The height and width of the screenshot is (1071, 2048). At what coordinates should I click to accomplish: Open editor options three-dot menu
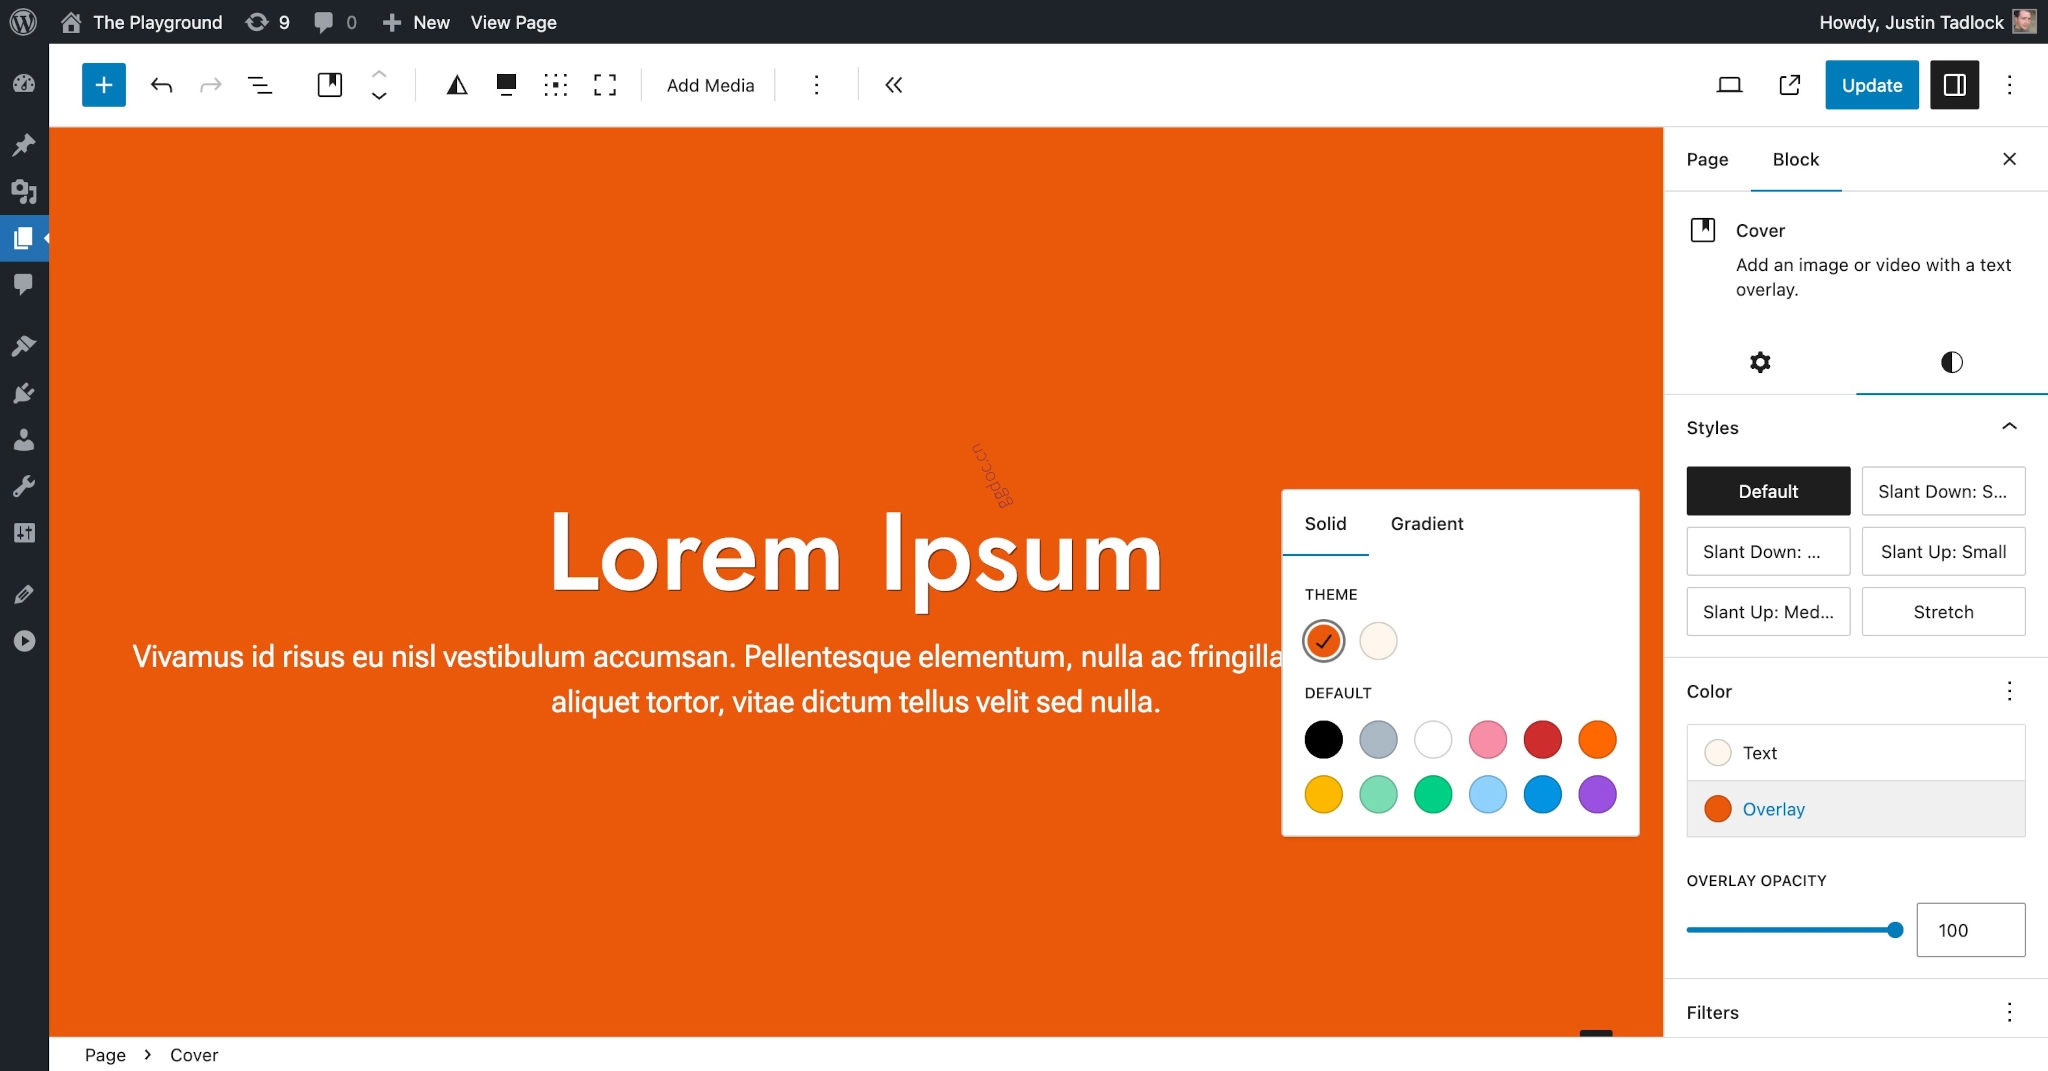point(2009,85)
